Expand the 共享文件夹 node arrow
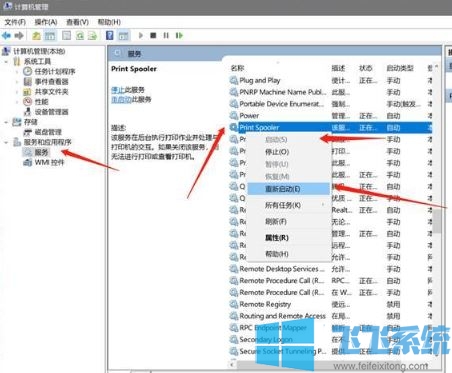 17,92
